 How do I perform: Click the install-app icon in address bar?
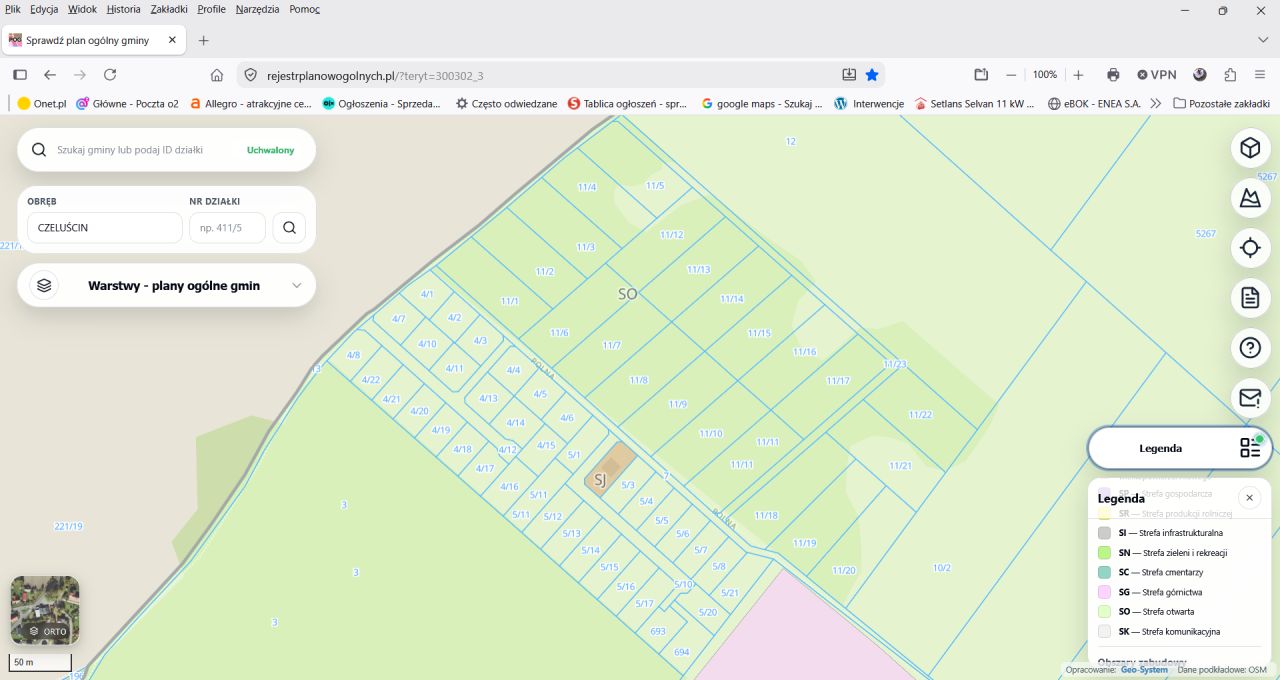[849, 75]
